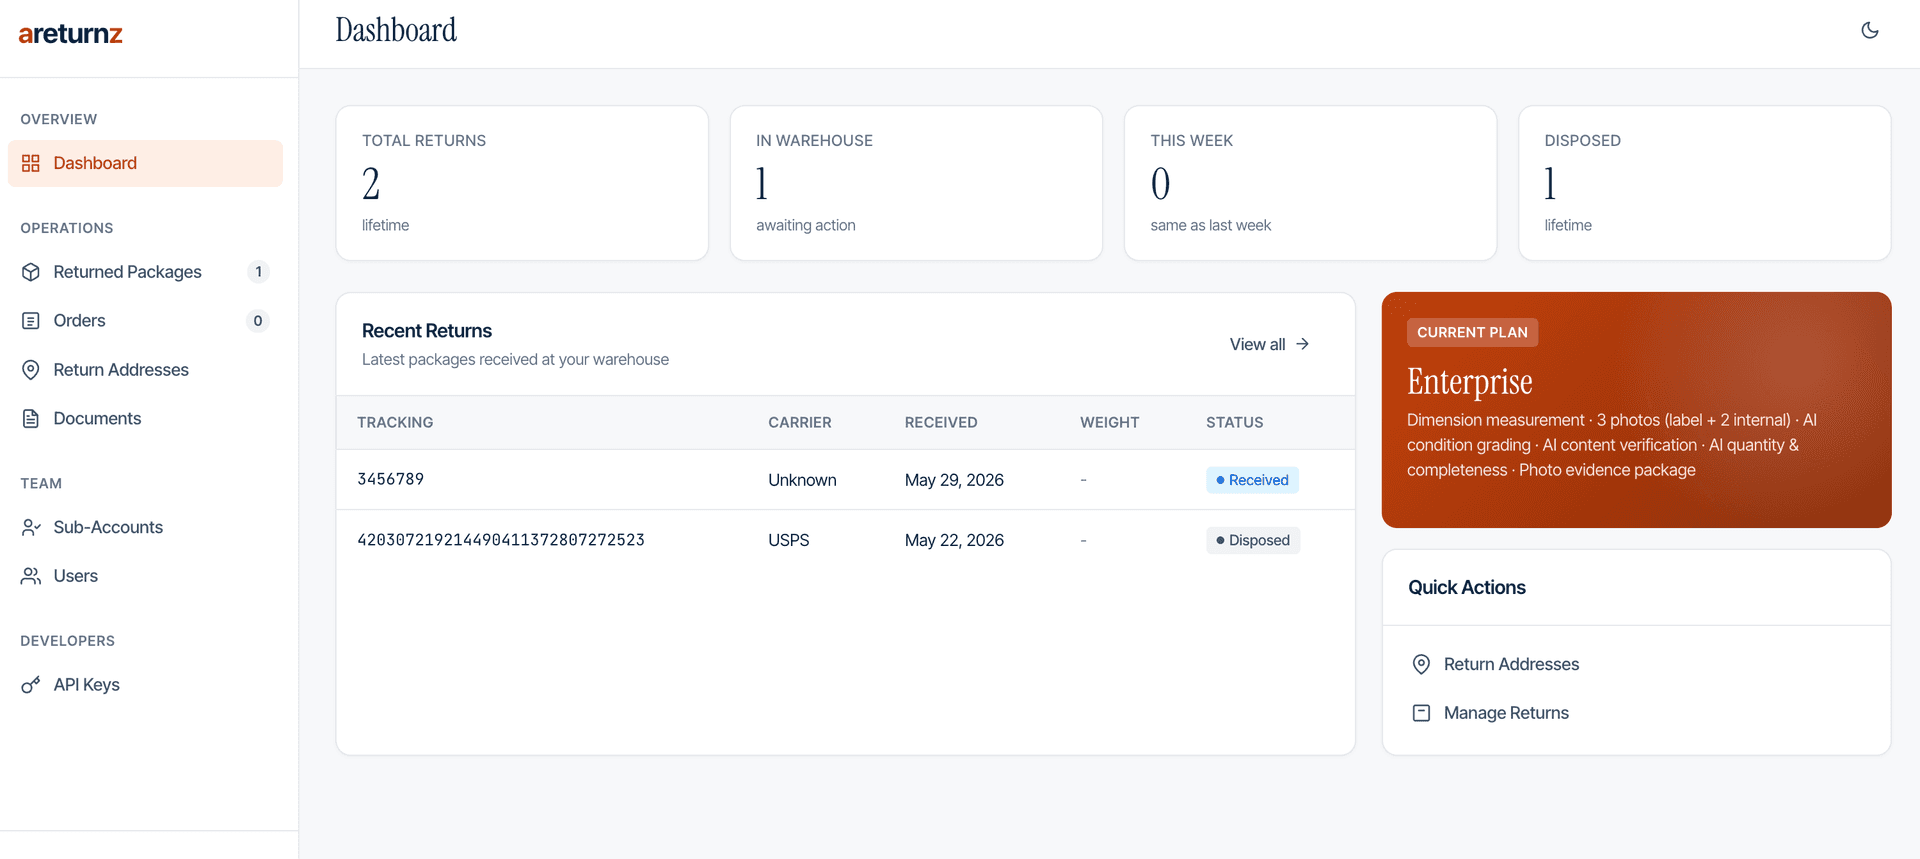This screenshot has width=1920, height=859.
Task: Select the USPS tracking number row
Action: (x=845, y=540)
